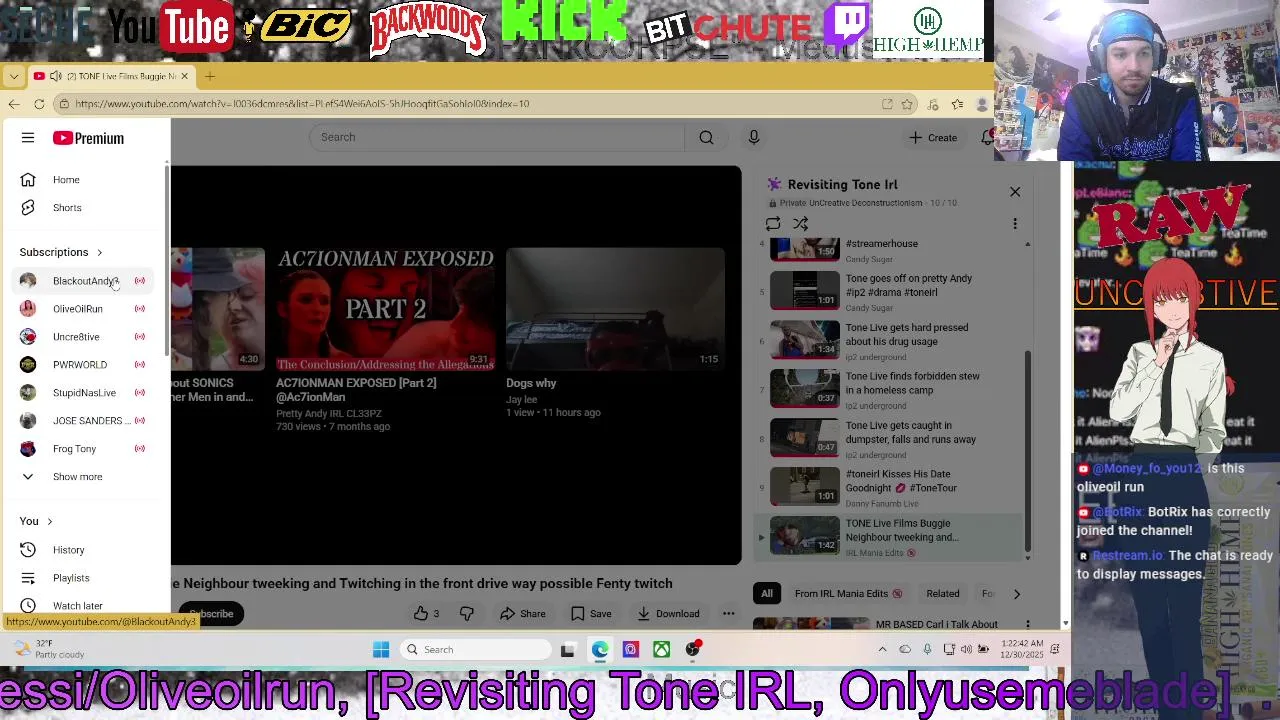The width and height of the screenshot is (1280, 720).
Task: Open the JOSE SANDERS subscription
Action: coord(85,421)
